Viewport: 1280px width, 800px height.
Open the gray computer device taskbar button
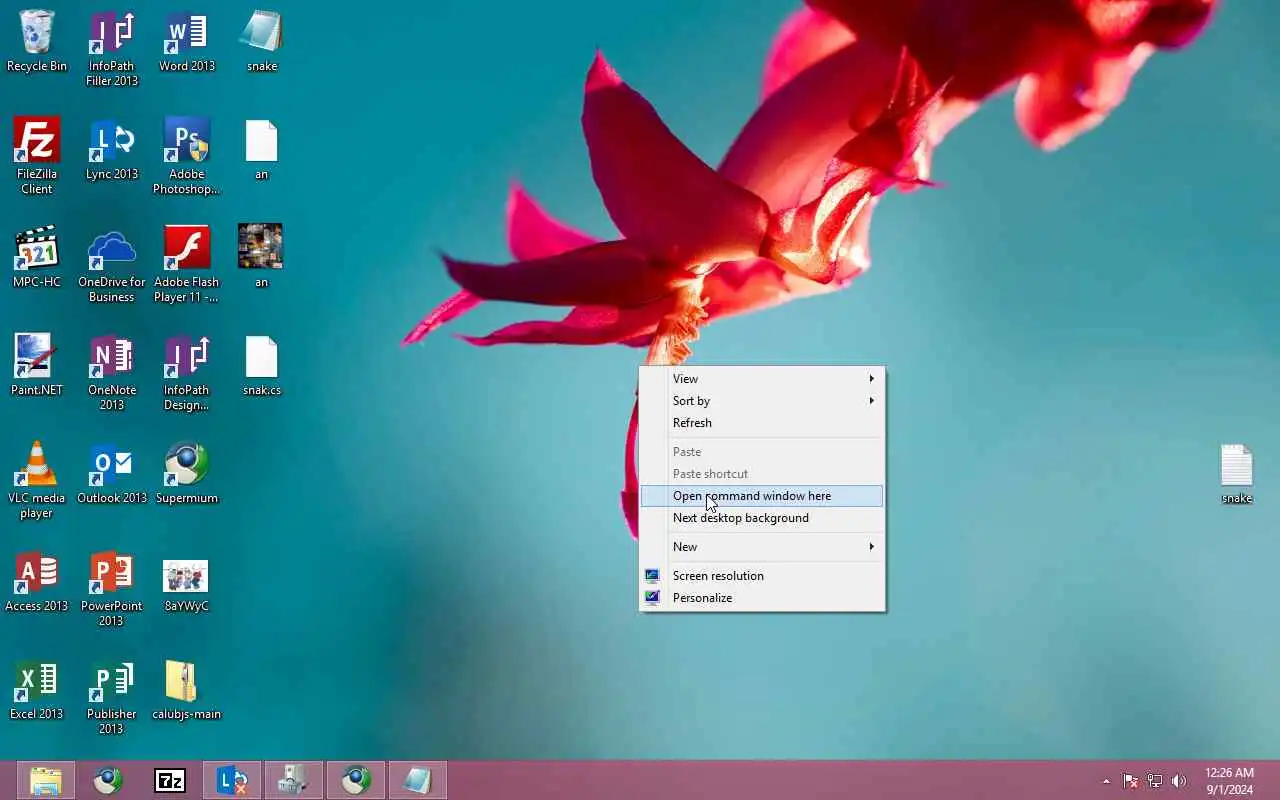pyautogui.click(x=294, y=780)
